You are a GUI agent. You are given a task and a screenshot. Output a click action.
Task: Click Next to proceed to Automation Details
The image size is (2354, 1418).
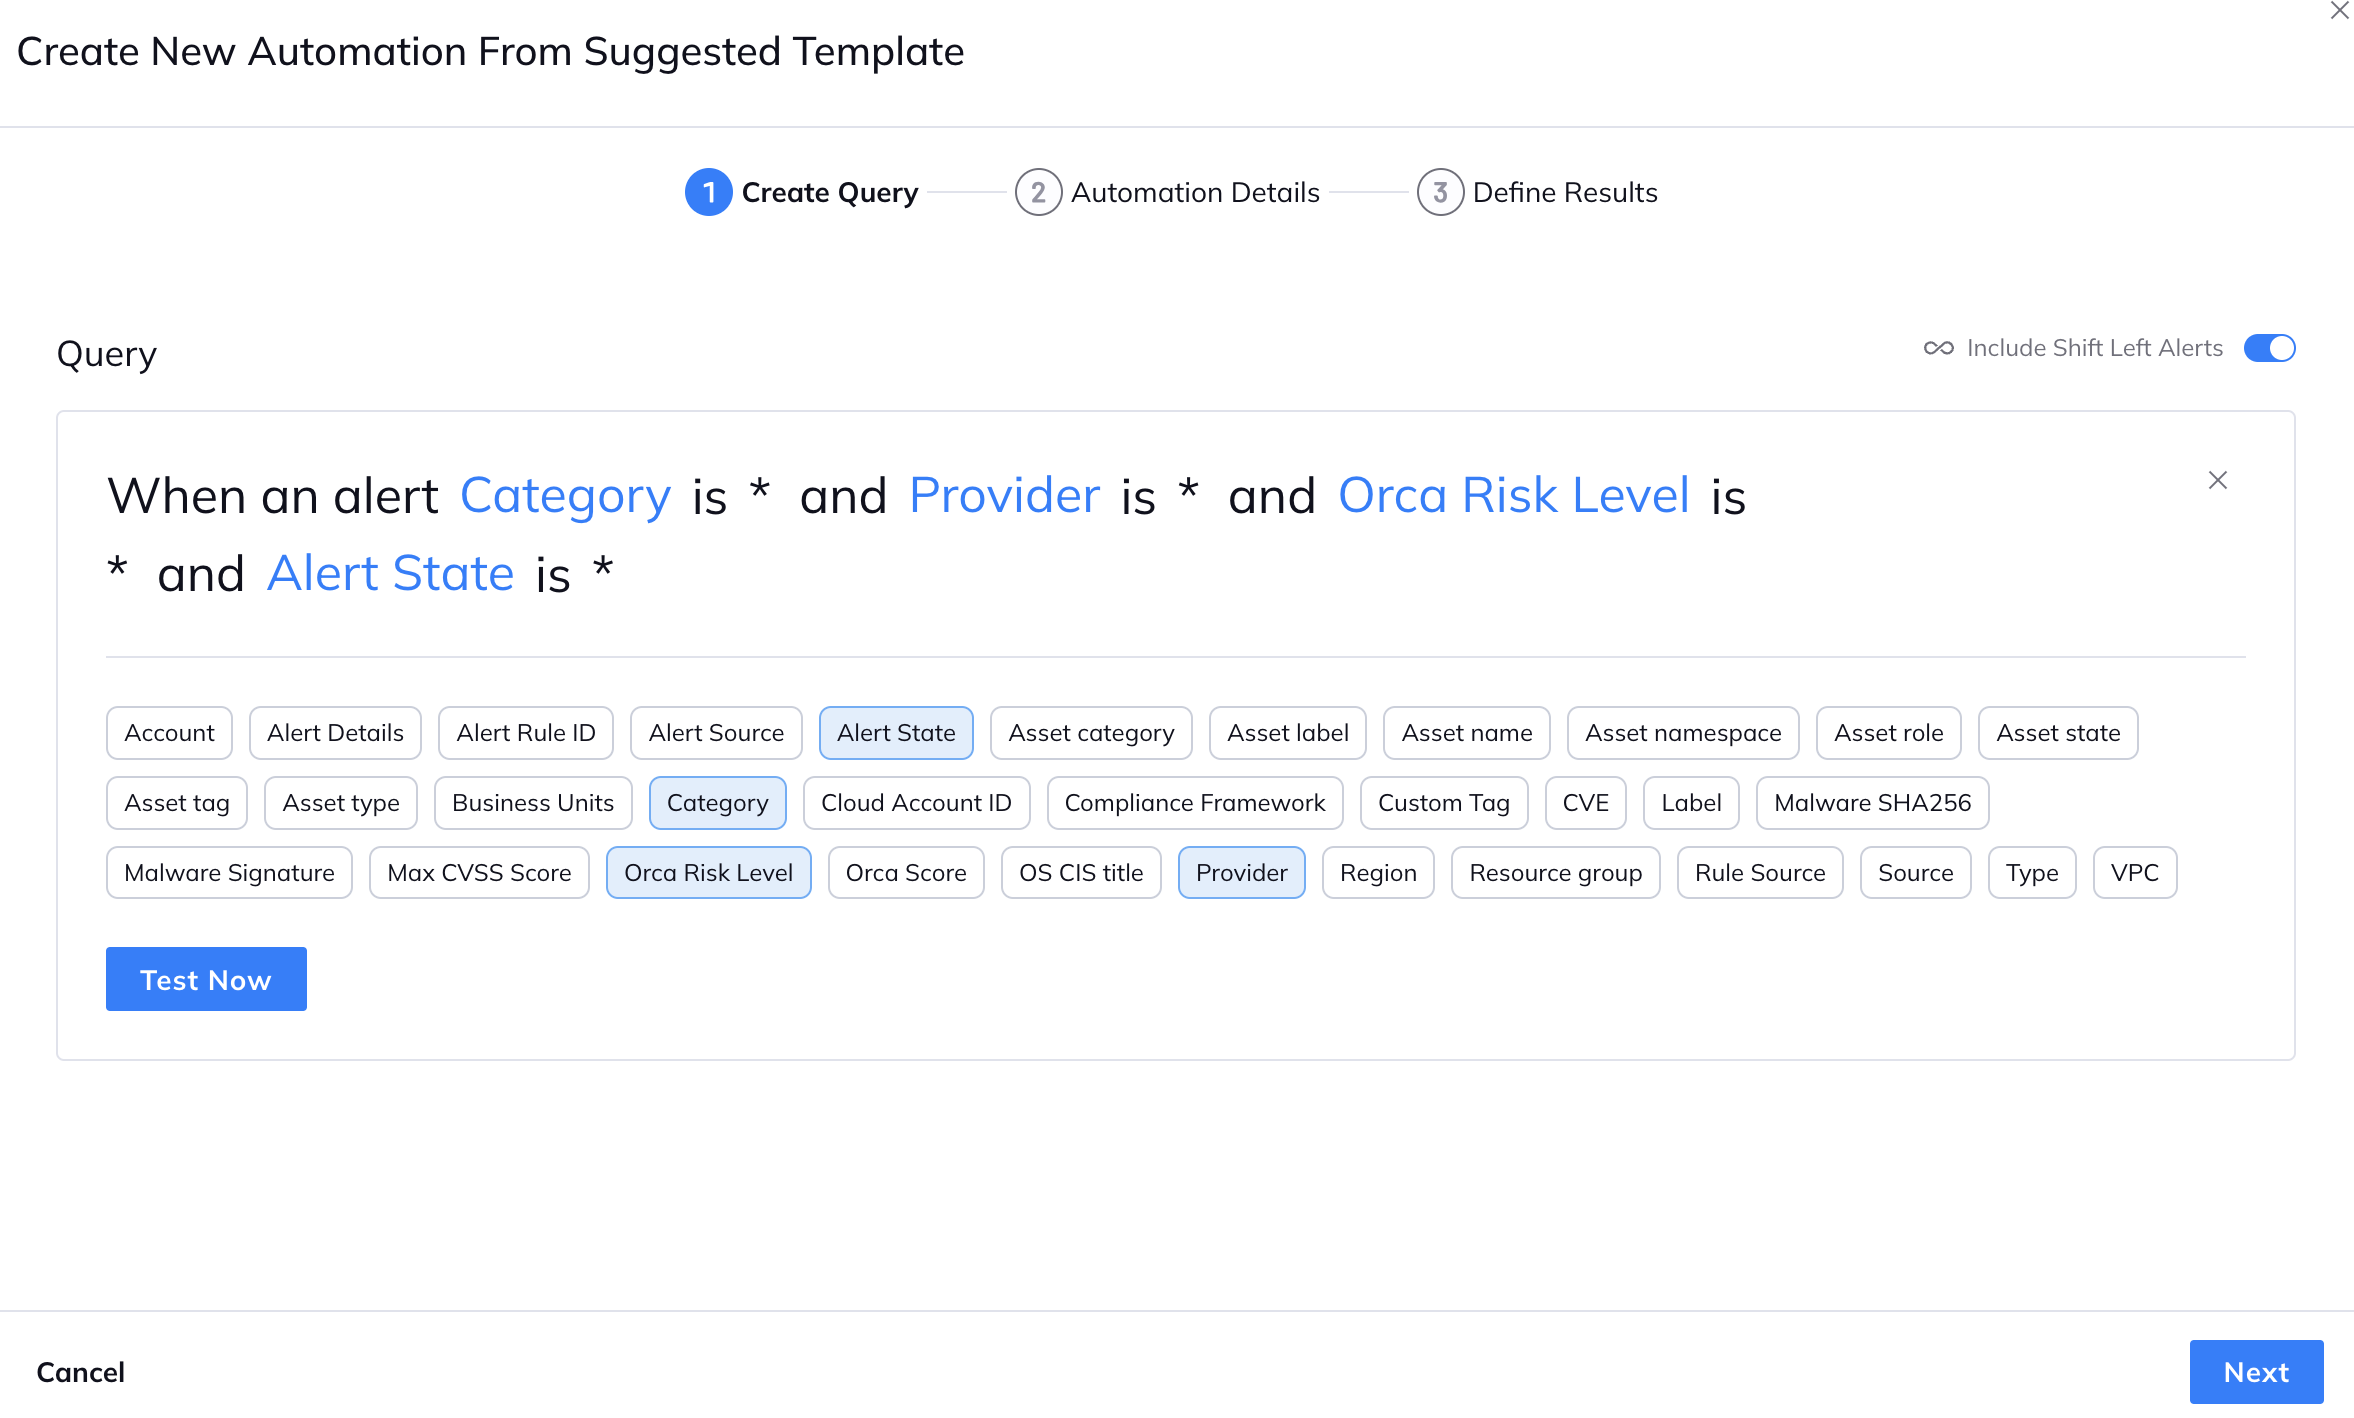click(x=2256, y=1371)
